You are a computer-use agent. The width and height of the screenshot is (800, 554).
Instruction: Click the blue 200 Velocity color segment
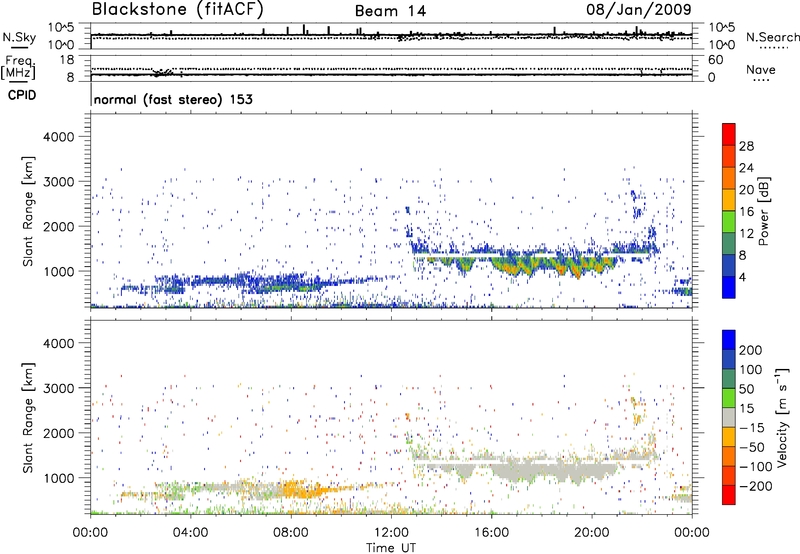point(729,340)
